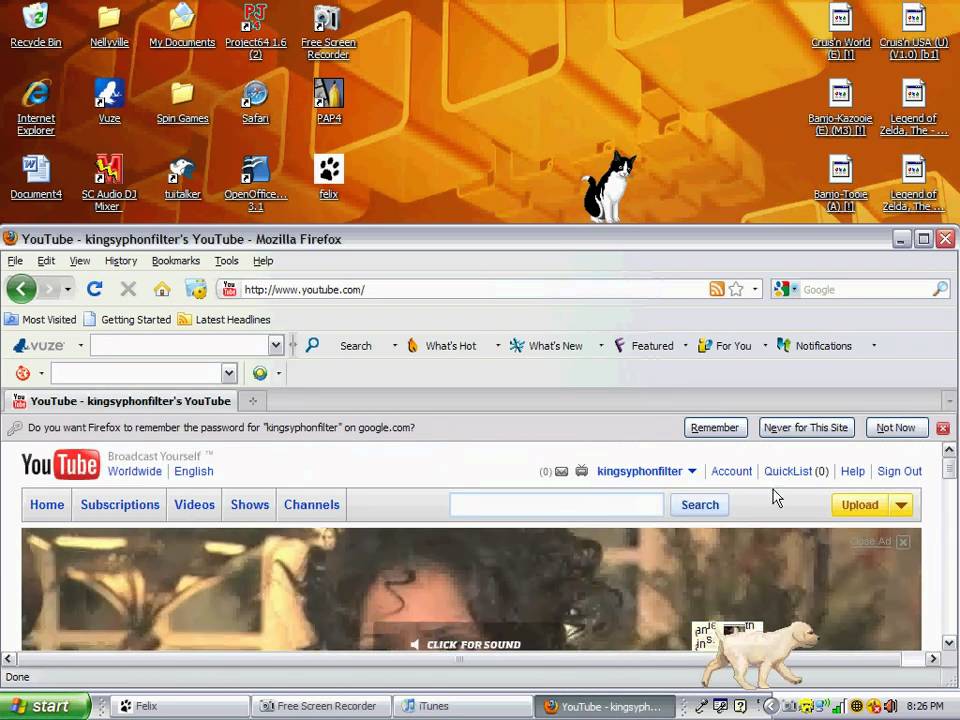Open the Account link
Image resolution: width=960 pixels, height=720 pixels.
pyautogui.click(x=731, y=471)
